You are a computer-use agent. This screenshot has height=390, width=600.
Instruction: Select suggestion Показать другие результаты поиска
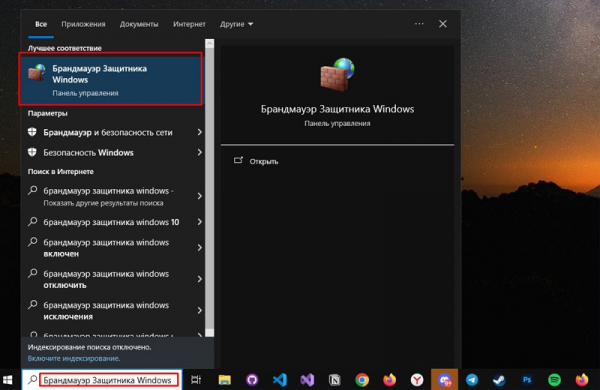[113, 196]
